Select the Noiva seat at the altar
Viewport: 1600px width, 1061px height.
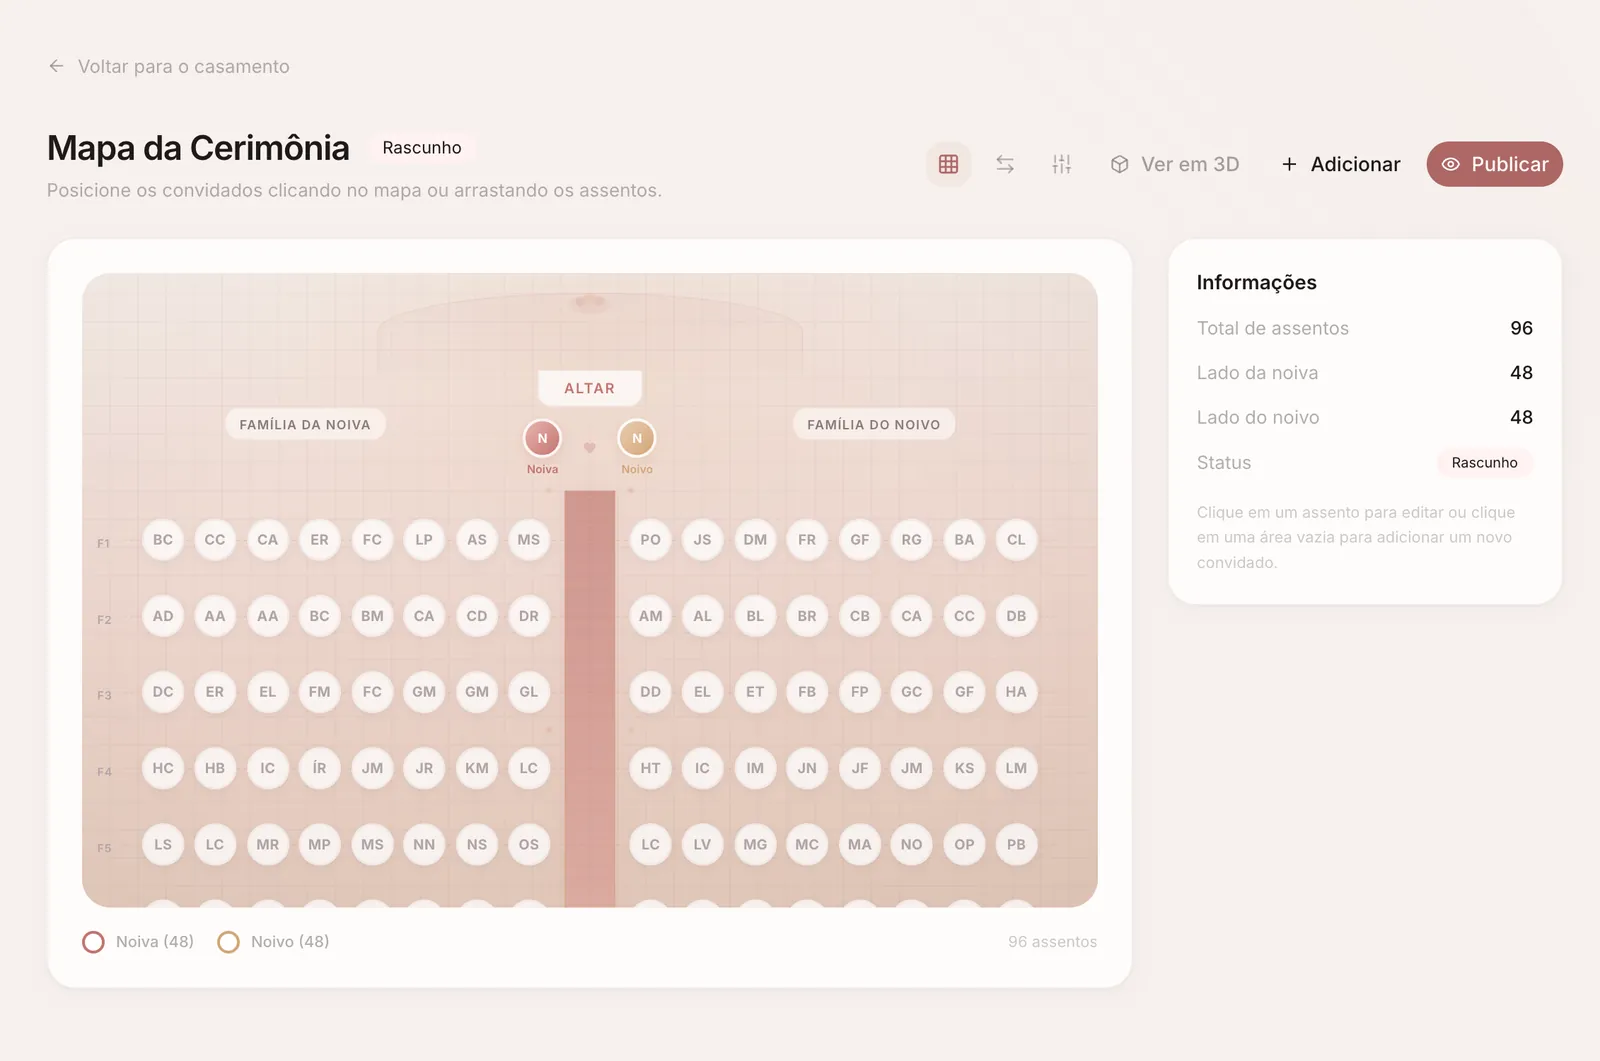pos(542,438)
